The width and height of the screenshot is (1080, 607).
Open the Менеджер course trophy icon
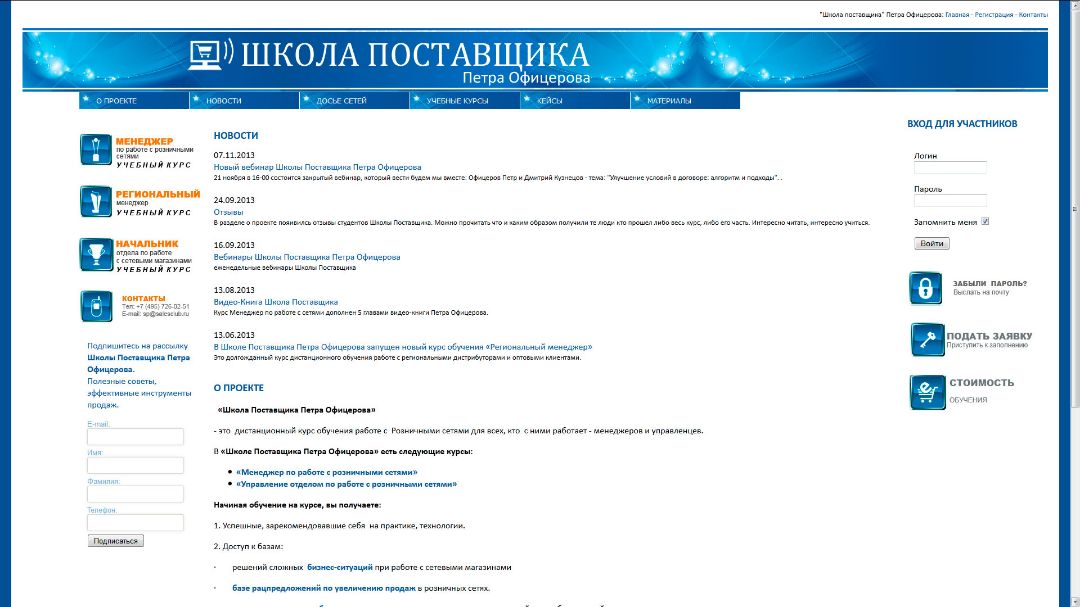[x=96, y=150]
